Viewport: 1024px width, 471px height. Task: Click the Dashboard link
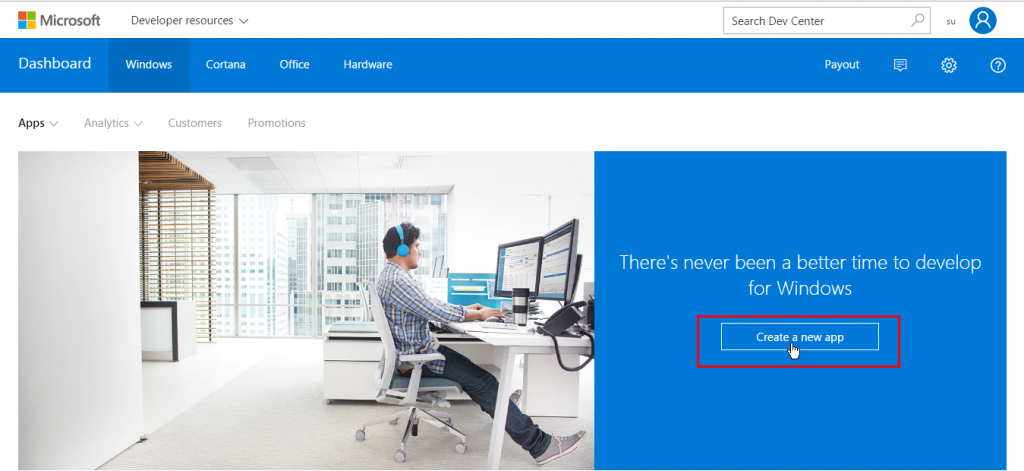55,63
